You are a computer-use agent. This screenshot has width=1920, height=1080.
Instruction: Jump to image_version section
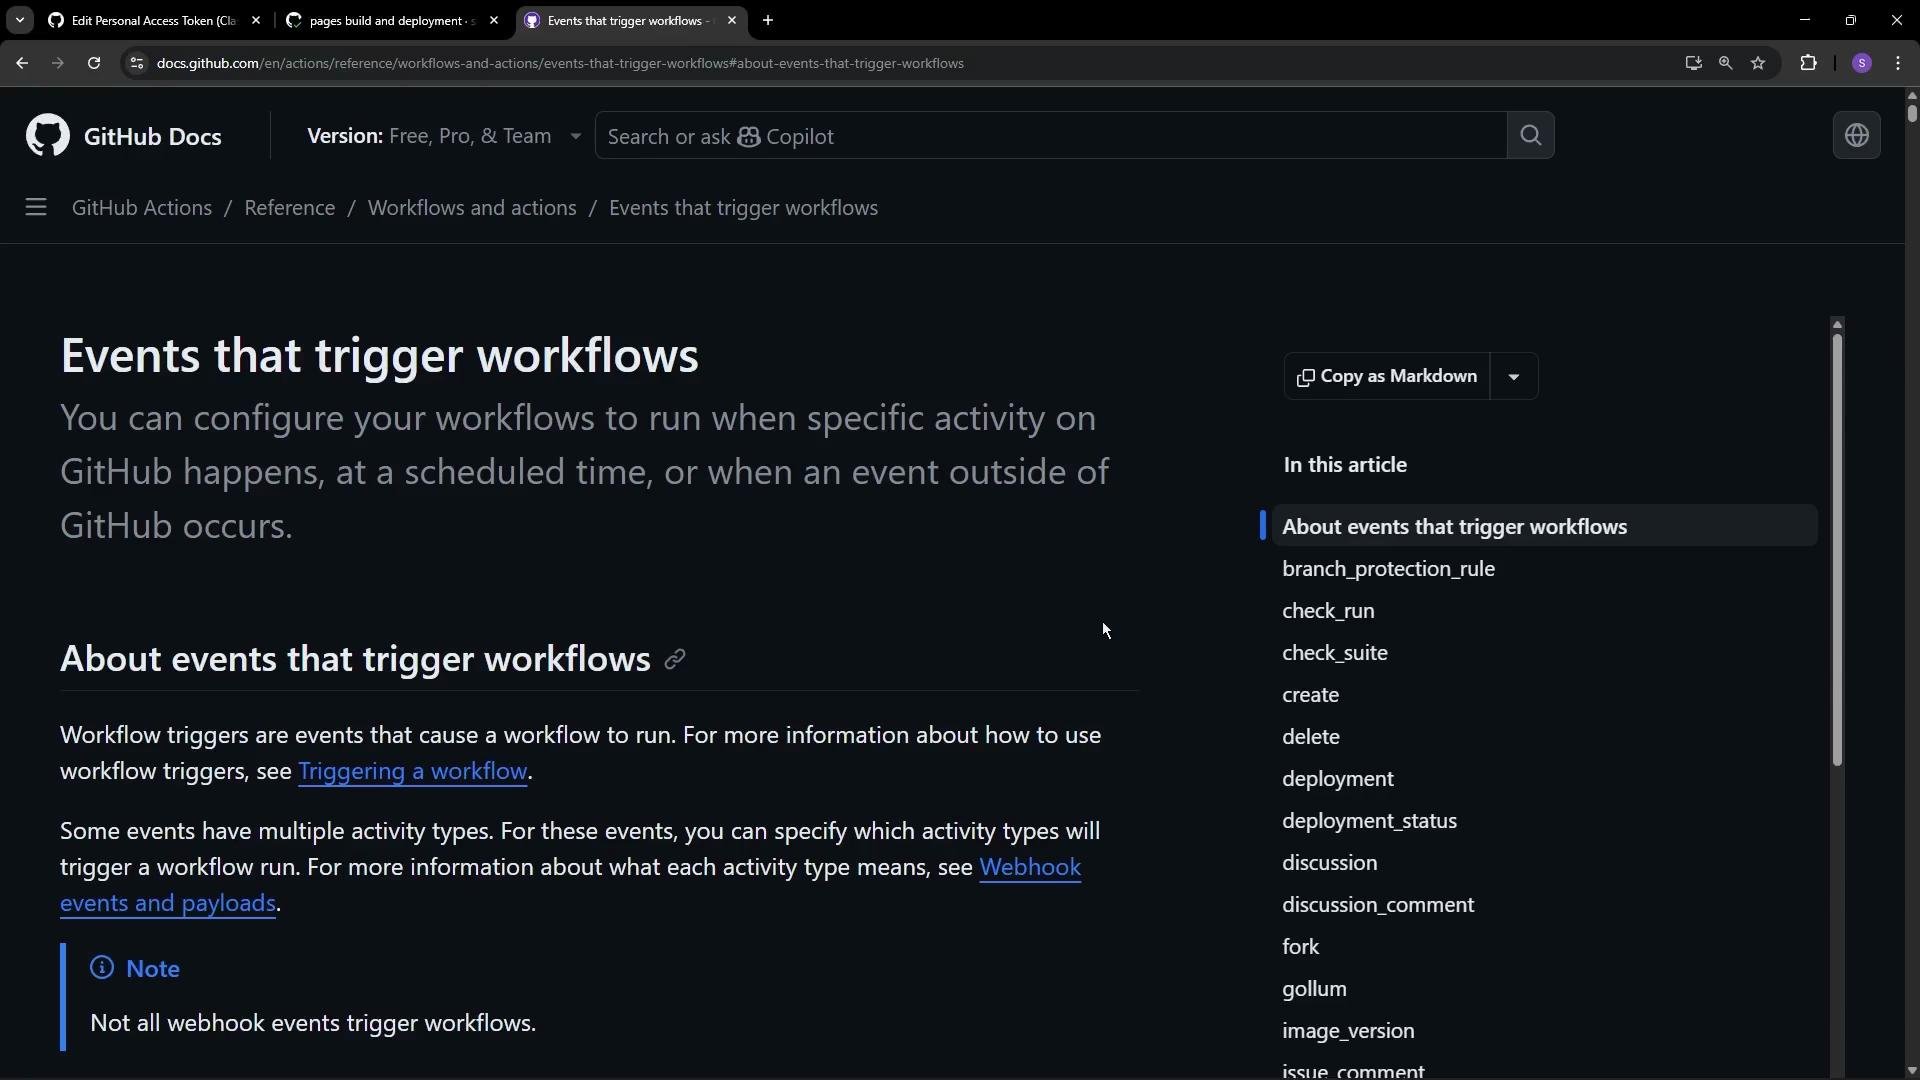pyautogui.click(x=1348, y=1031)
